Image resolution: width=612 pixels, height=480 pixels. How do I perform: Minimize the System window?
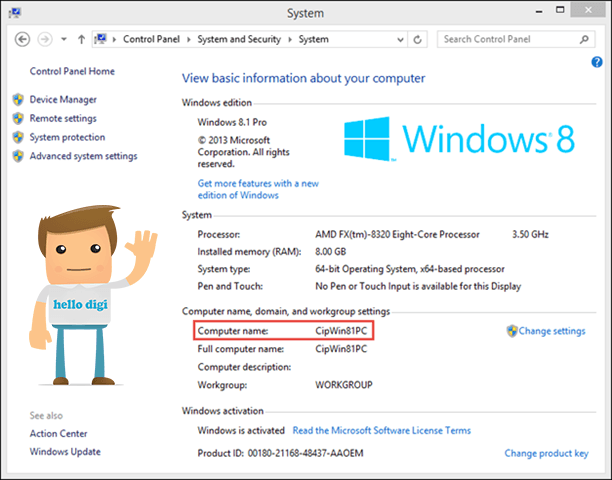point(539,11)
